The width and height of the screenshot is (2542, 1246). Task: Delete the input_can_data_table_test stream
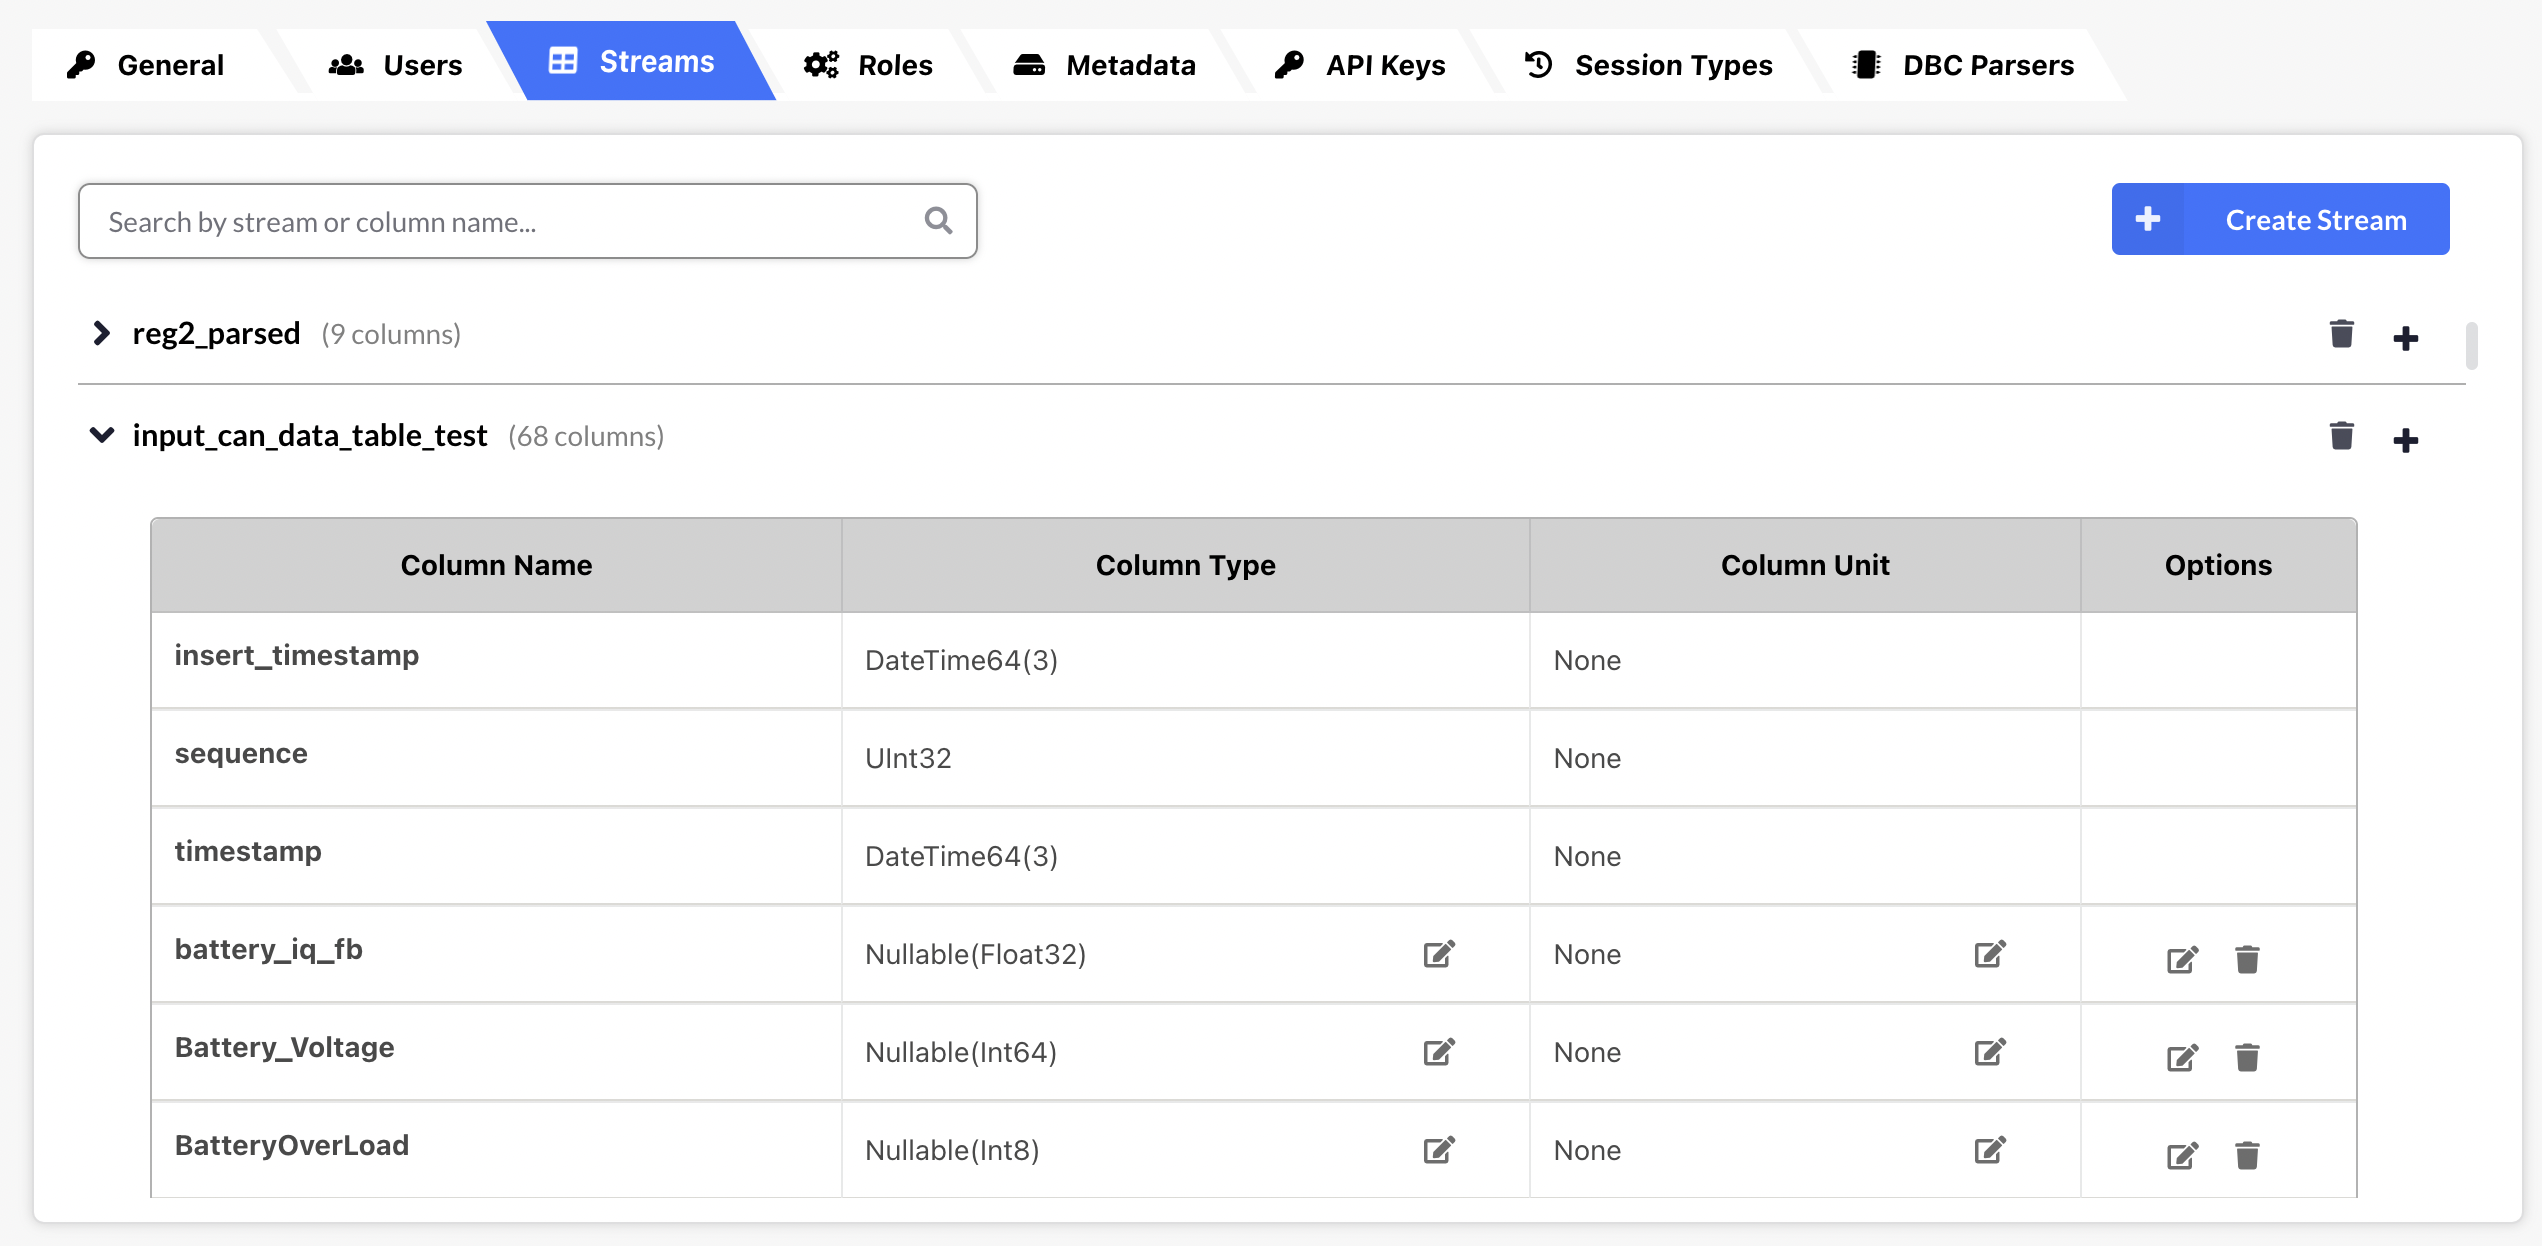pyautogui.click(x=2341, y=436)
